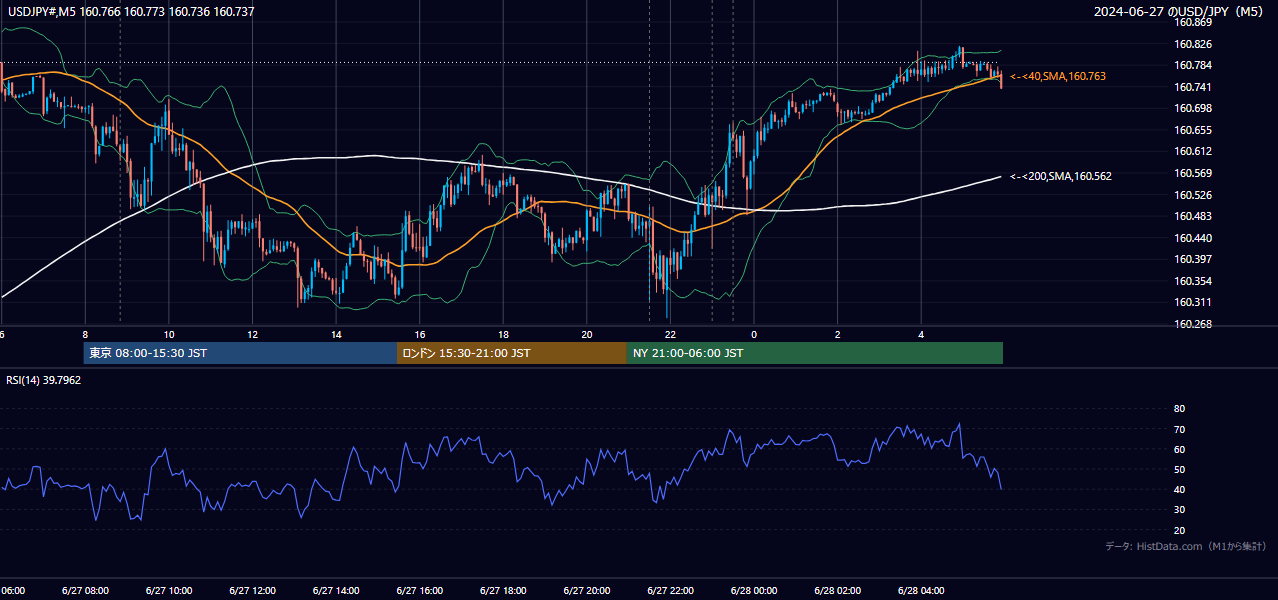Viewport: 1278px width, 600px height.
Task: Click price axis label 160.784
Action: [1193, 65]
